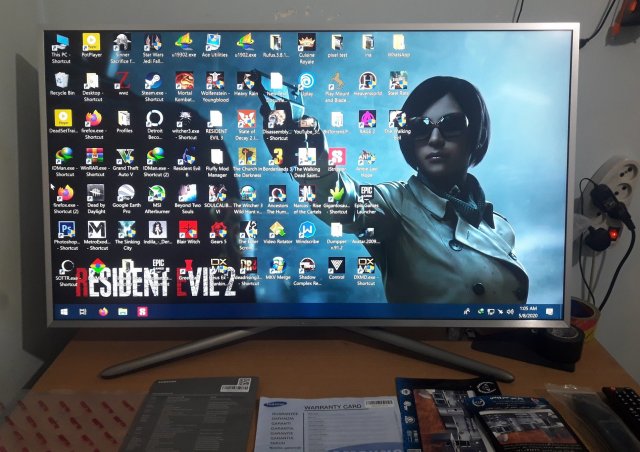Select the Gears 5 icon
The width and height of the screenshot is (640, 452).
click(x=217, y=230)
